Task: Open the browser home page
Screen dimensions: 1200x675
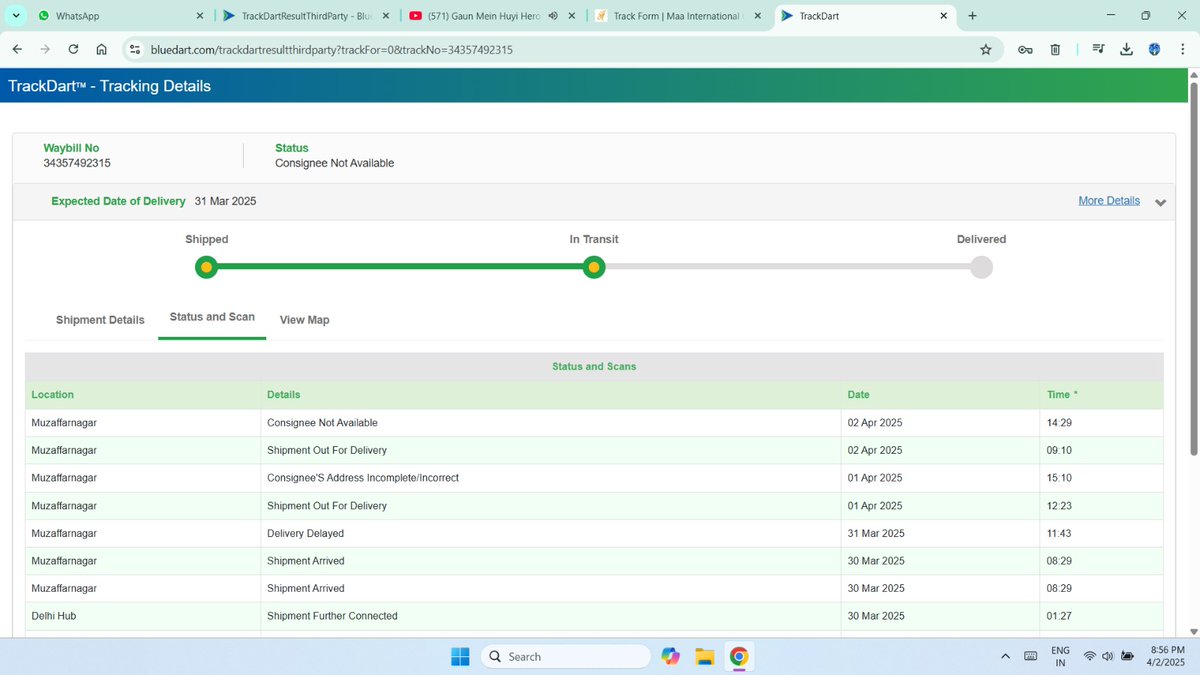Action: 101,49
